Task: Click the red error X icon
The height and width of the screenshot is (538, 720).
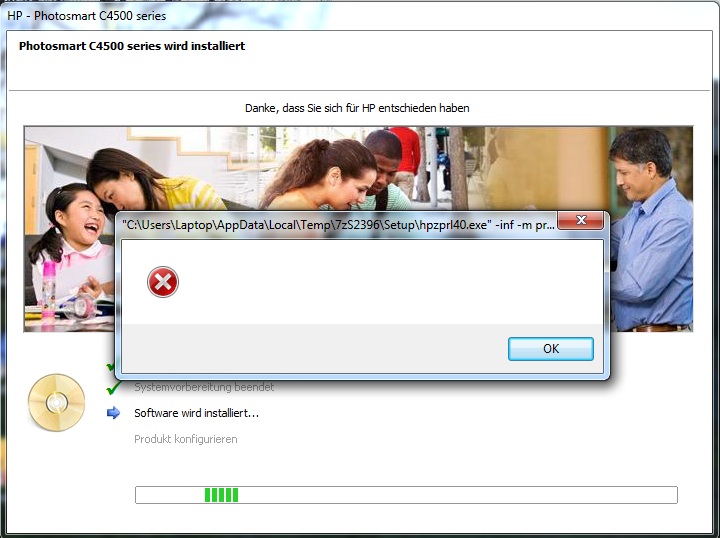Action: [163, 282]
